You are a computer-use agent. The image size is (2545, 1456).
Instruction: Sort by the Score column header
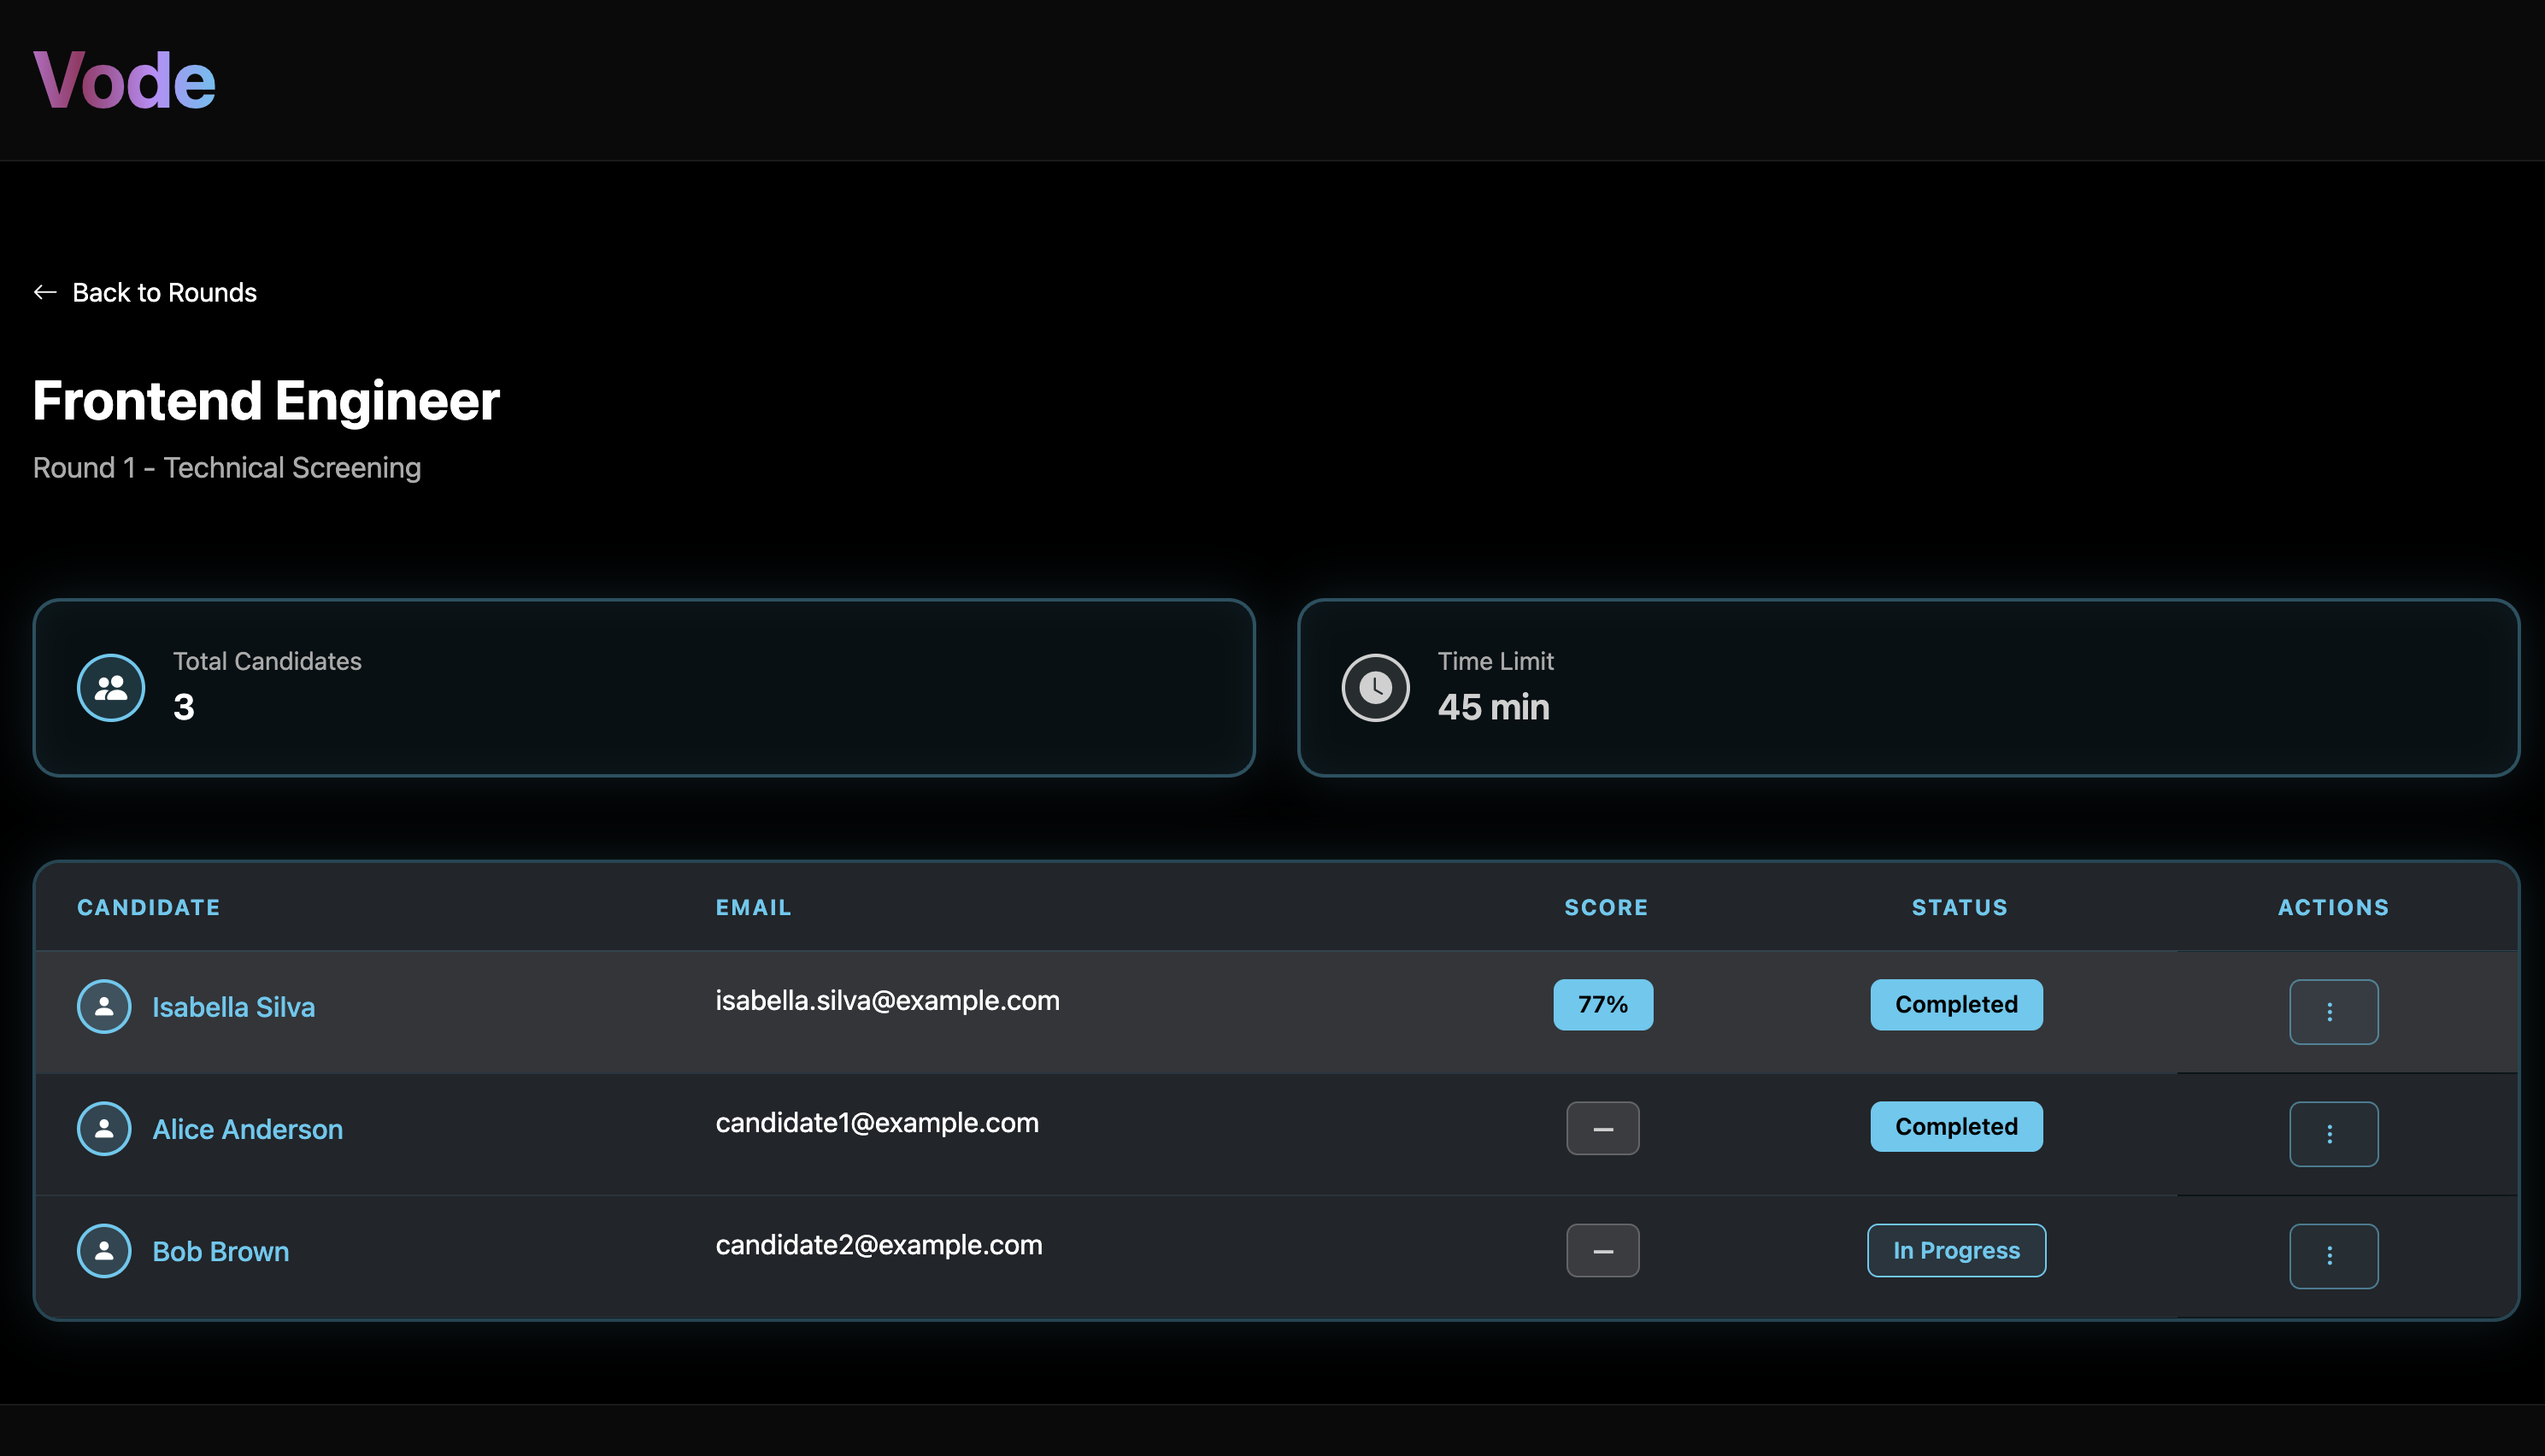(x=1605, y=908)
